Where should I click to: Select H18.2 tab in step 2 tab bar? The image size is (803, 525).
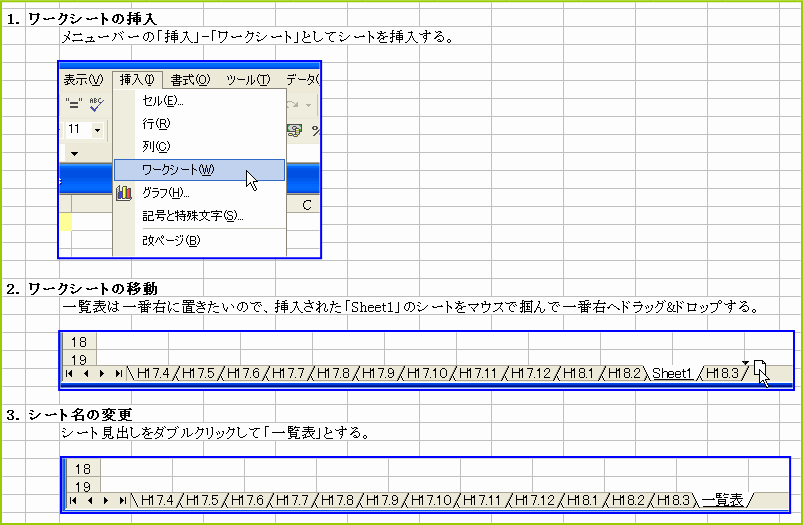(624, 373)
